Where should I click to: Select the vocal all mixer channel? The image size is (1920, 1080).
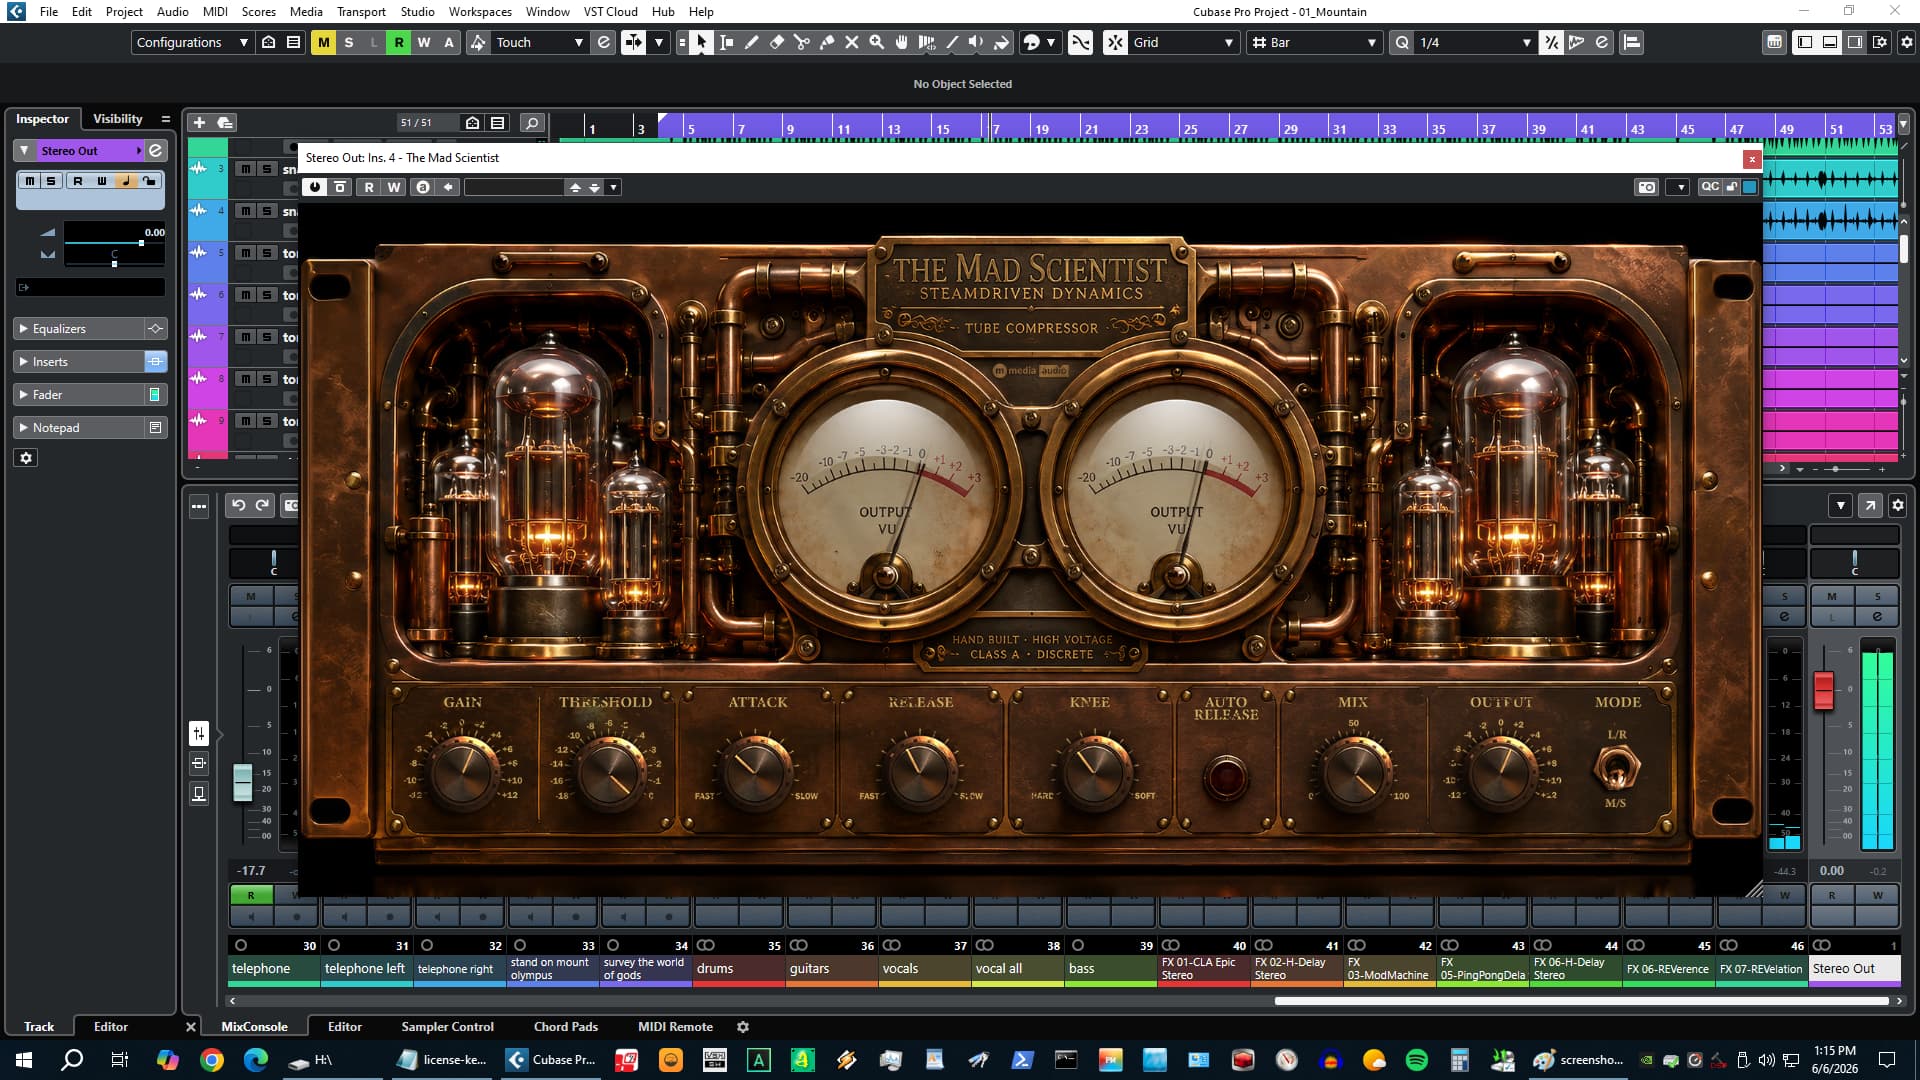click(1017, 968)
